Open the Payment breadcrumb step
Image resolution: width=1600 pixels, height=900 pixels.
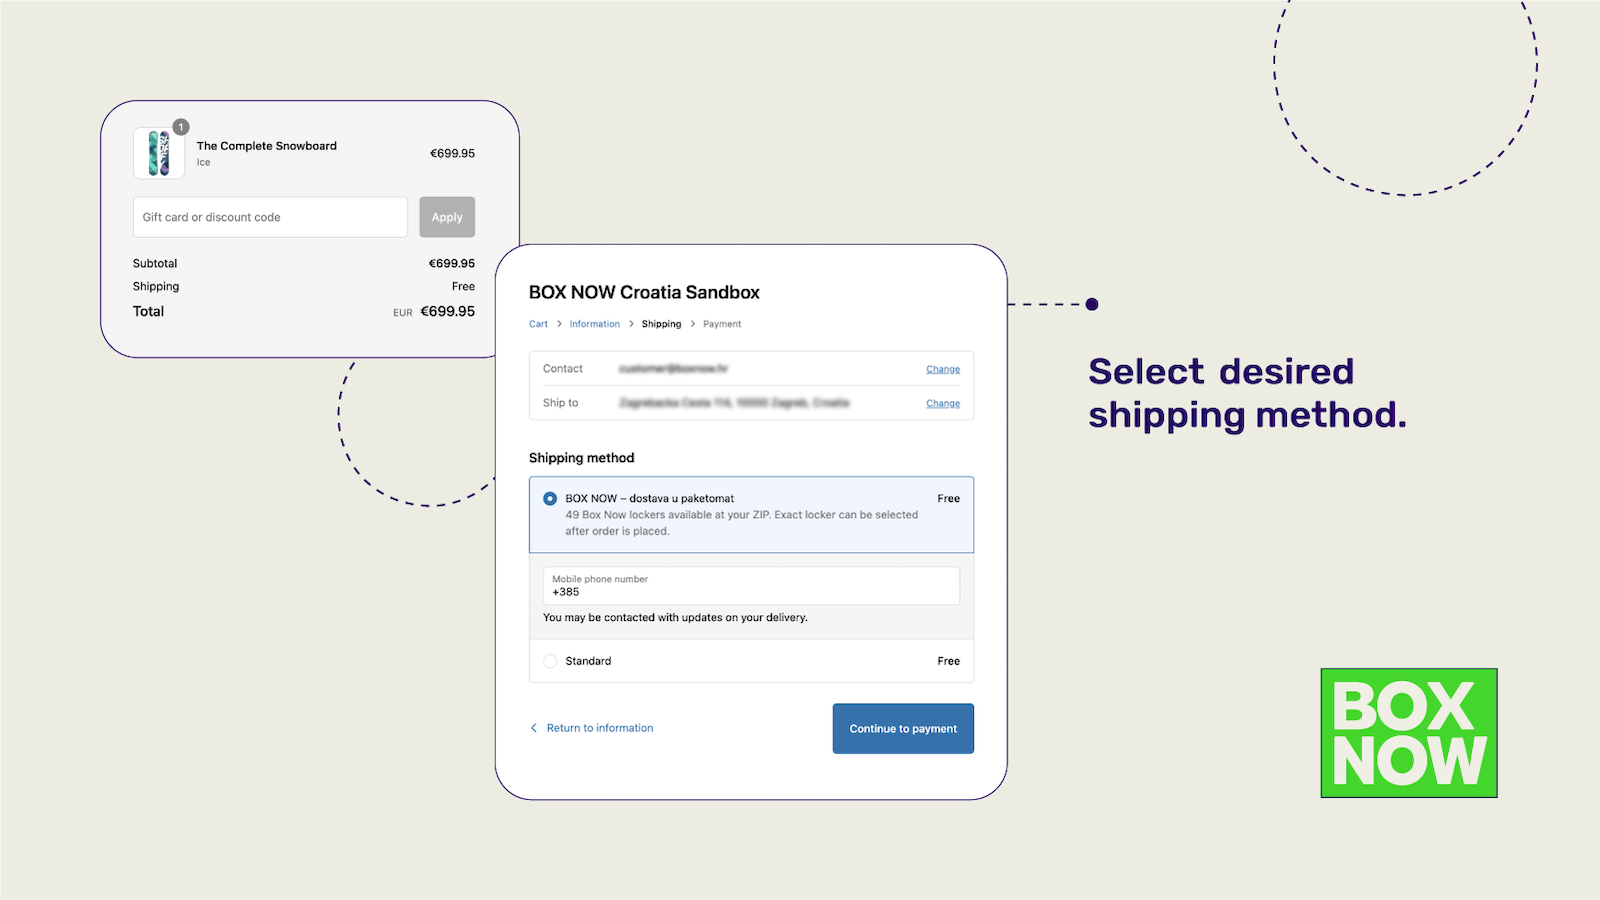pos(722,323)
